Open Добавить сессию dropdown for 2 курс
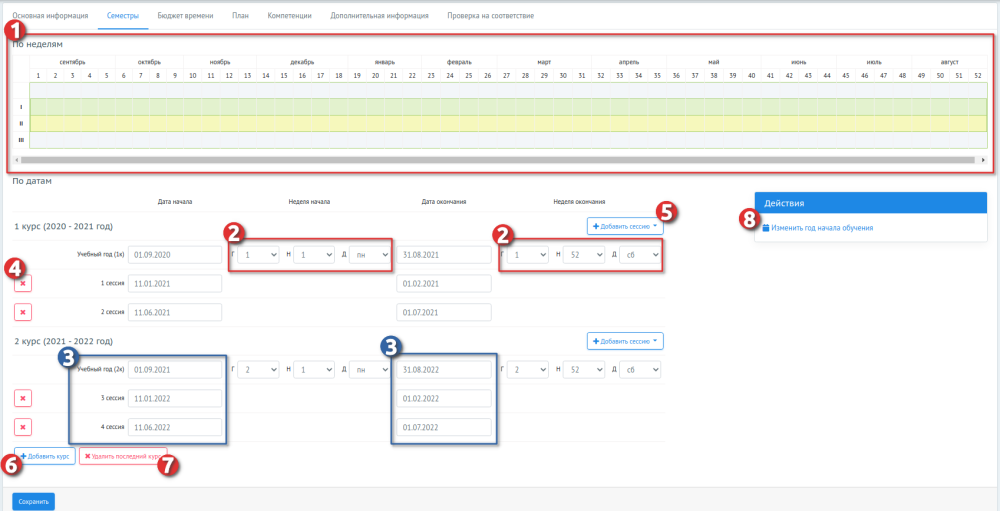Screen dimensions: 1000x511 [x=625, y=341]
